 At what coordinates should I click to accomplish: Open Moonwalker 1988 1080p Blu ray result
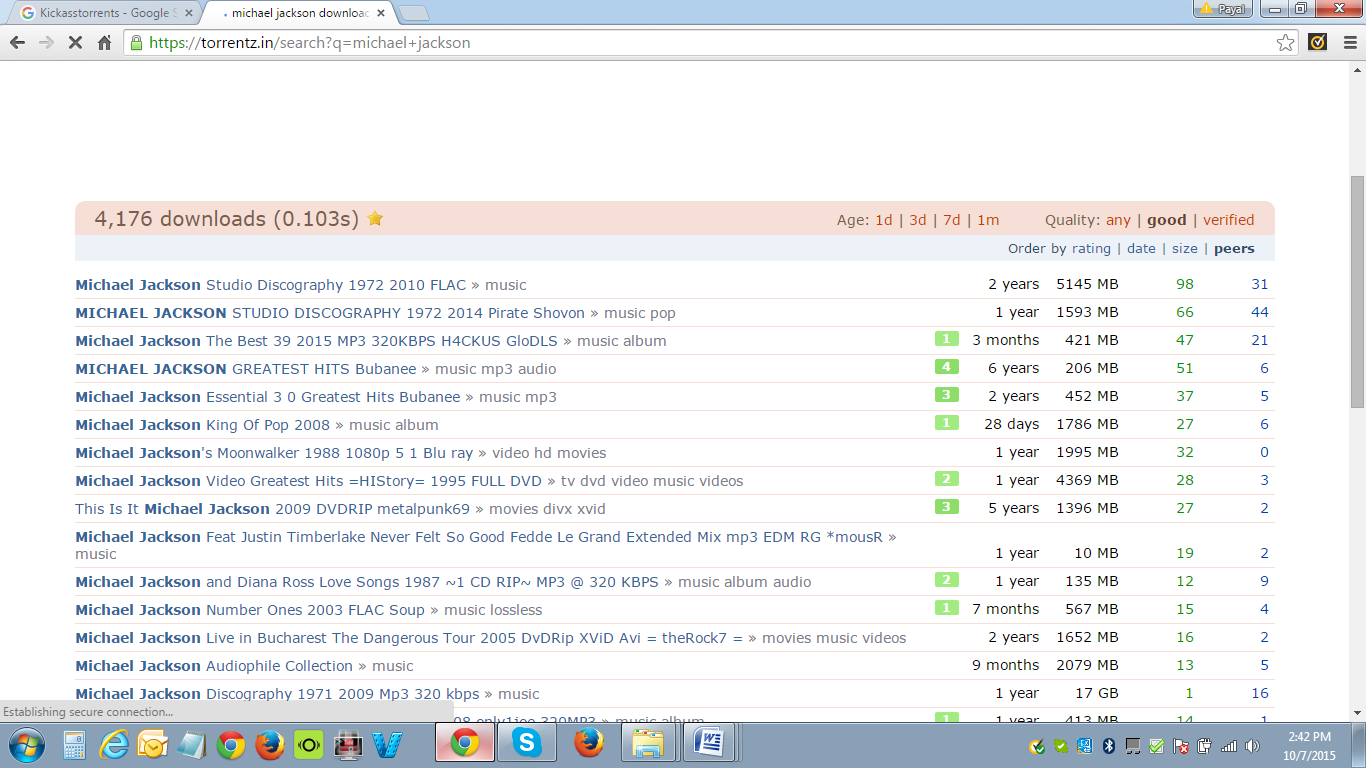pos(274,453)
